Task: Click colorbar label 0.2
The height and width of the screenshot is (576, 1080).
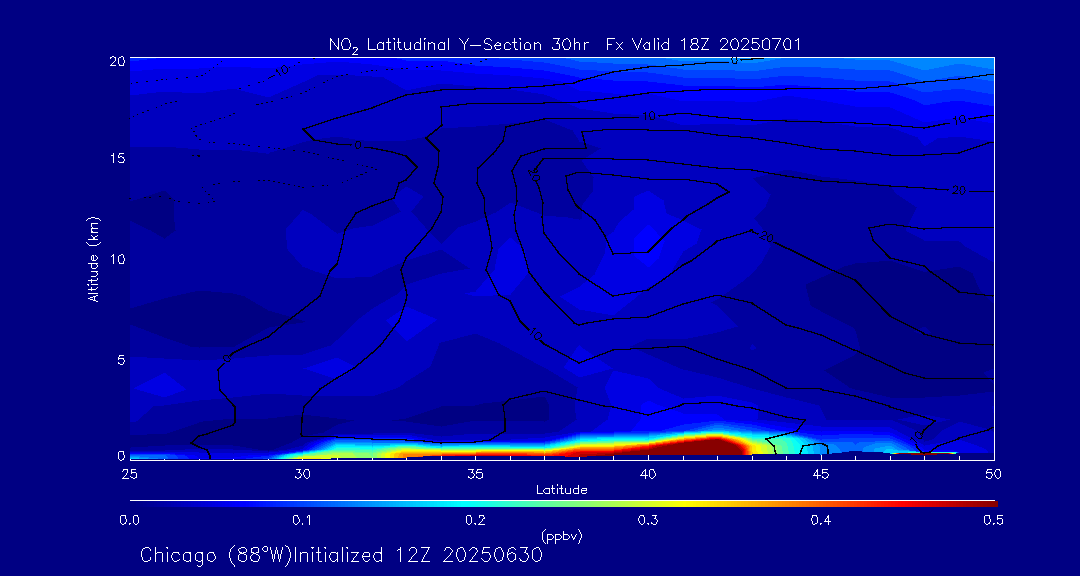Action: coord(475,521)
